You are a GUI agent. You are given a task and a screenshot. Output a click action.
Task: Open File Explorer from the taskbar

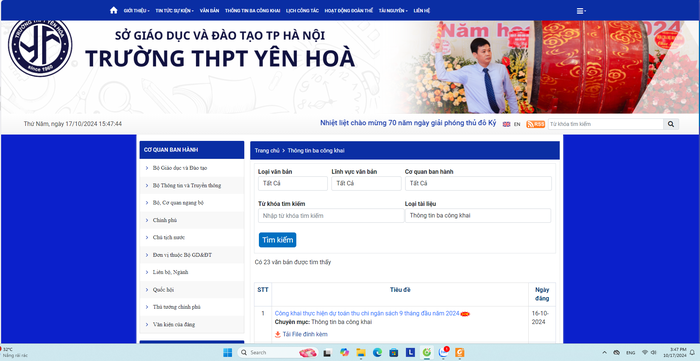(361, 353)
